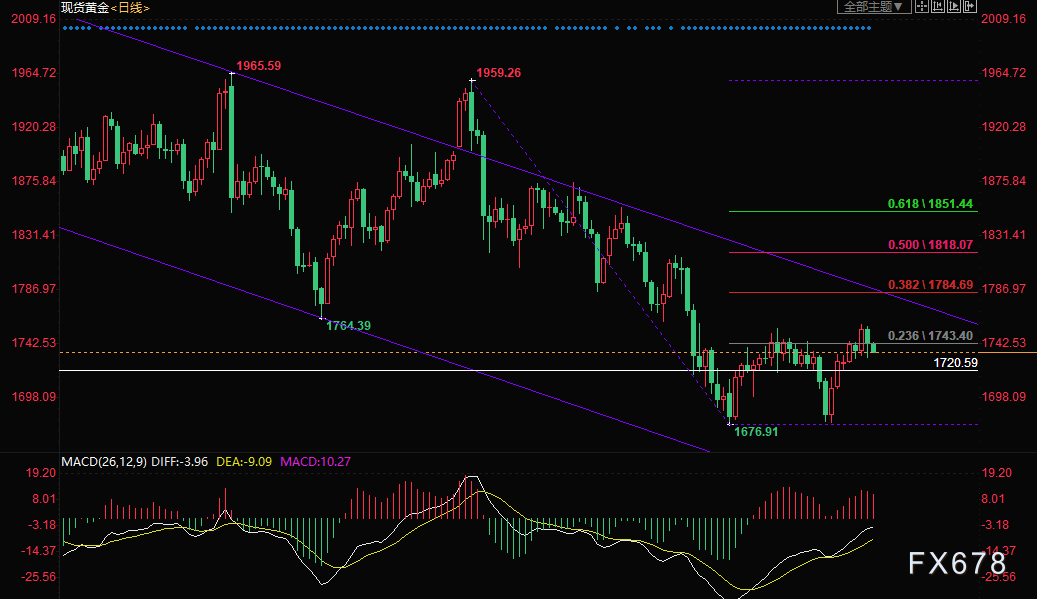Click the rightmost chart exit icon
Image resolution: width=1037 pixels, height=599 pixels.
[969, 7]
